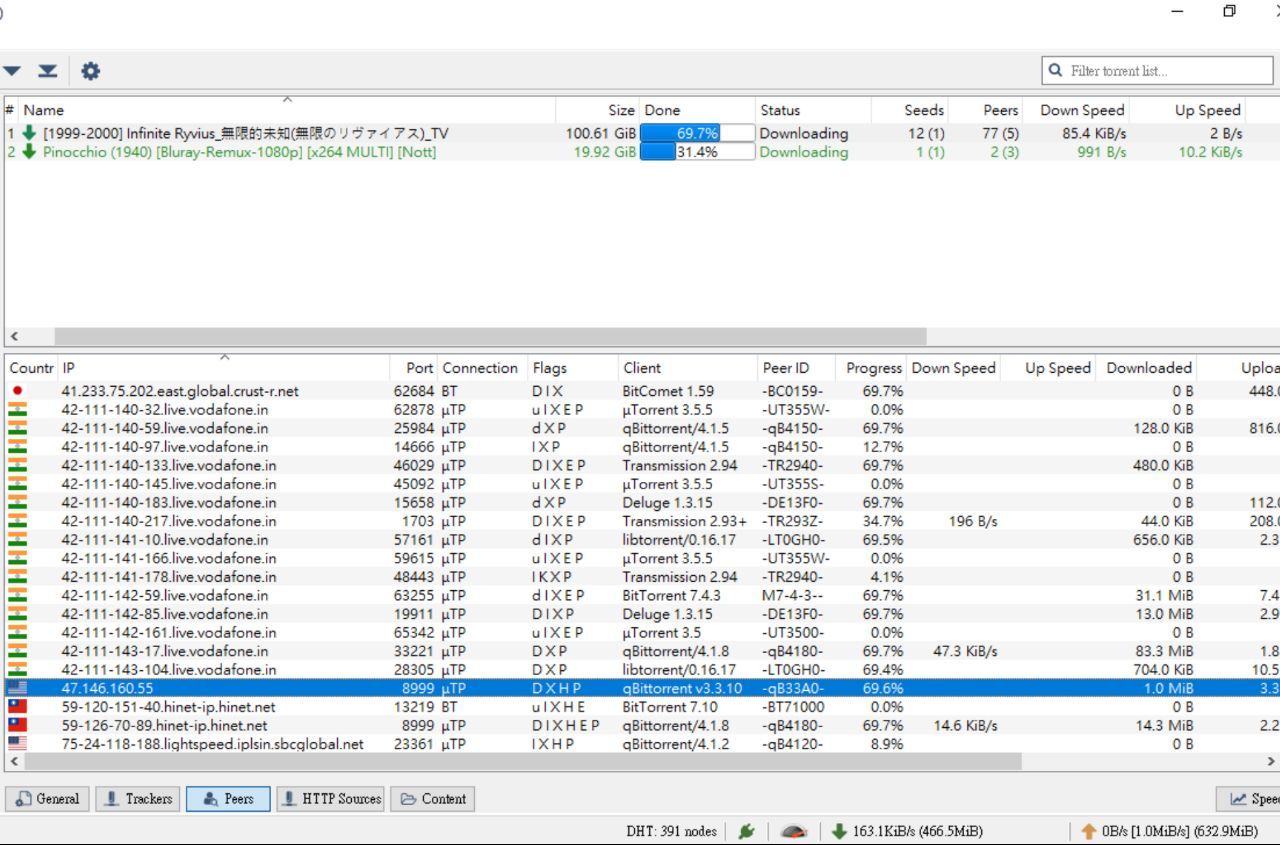
Task: Select peer 47.146.160.55 IP cell
Action: [108, 688]
